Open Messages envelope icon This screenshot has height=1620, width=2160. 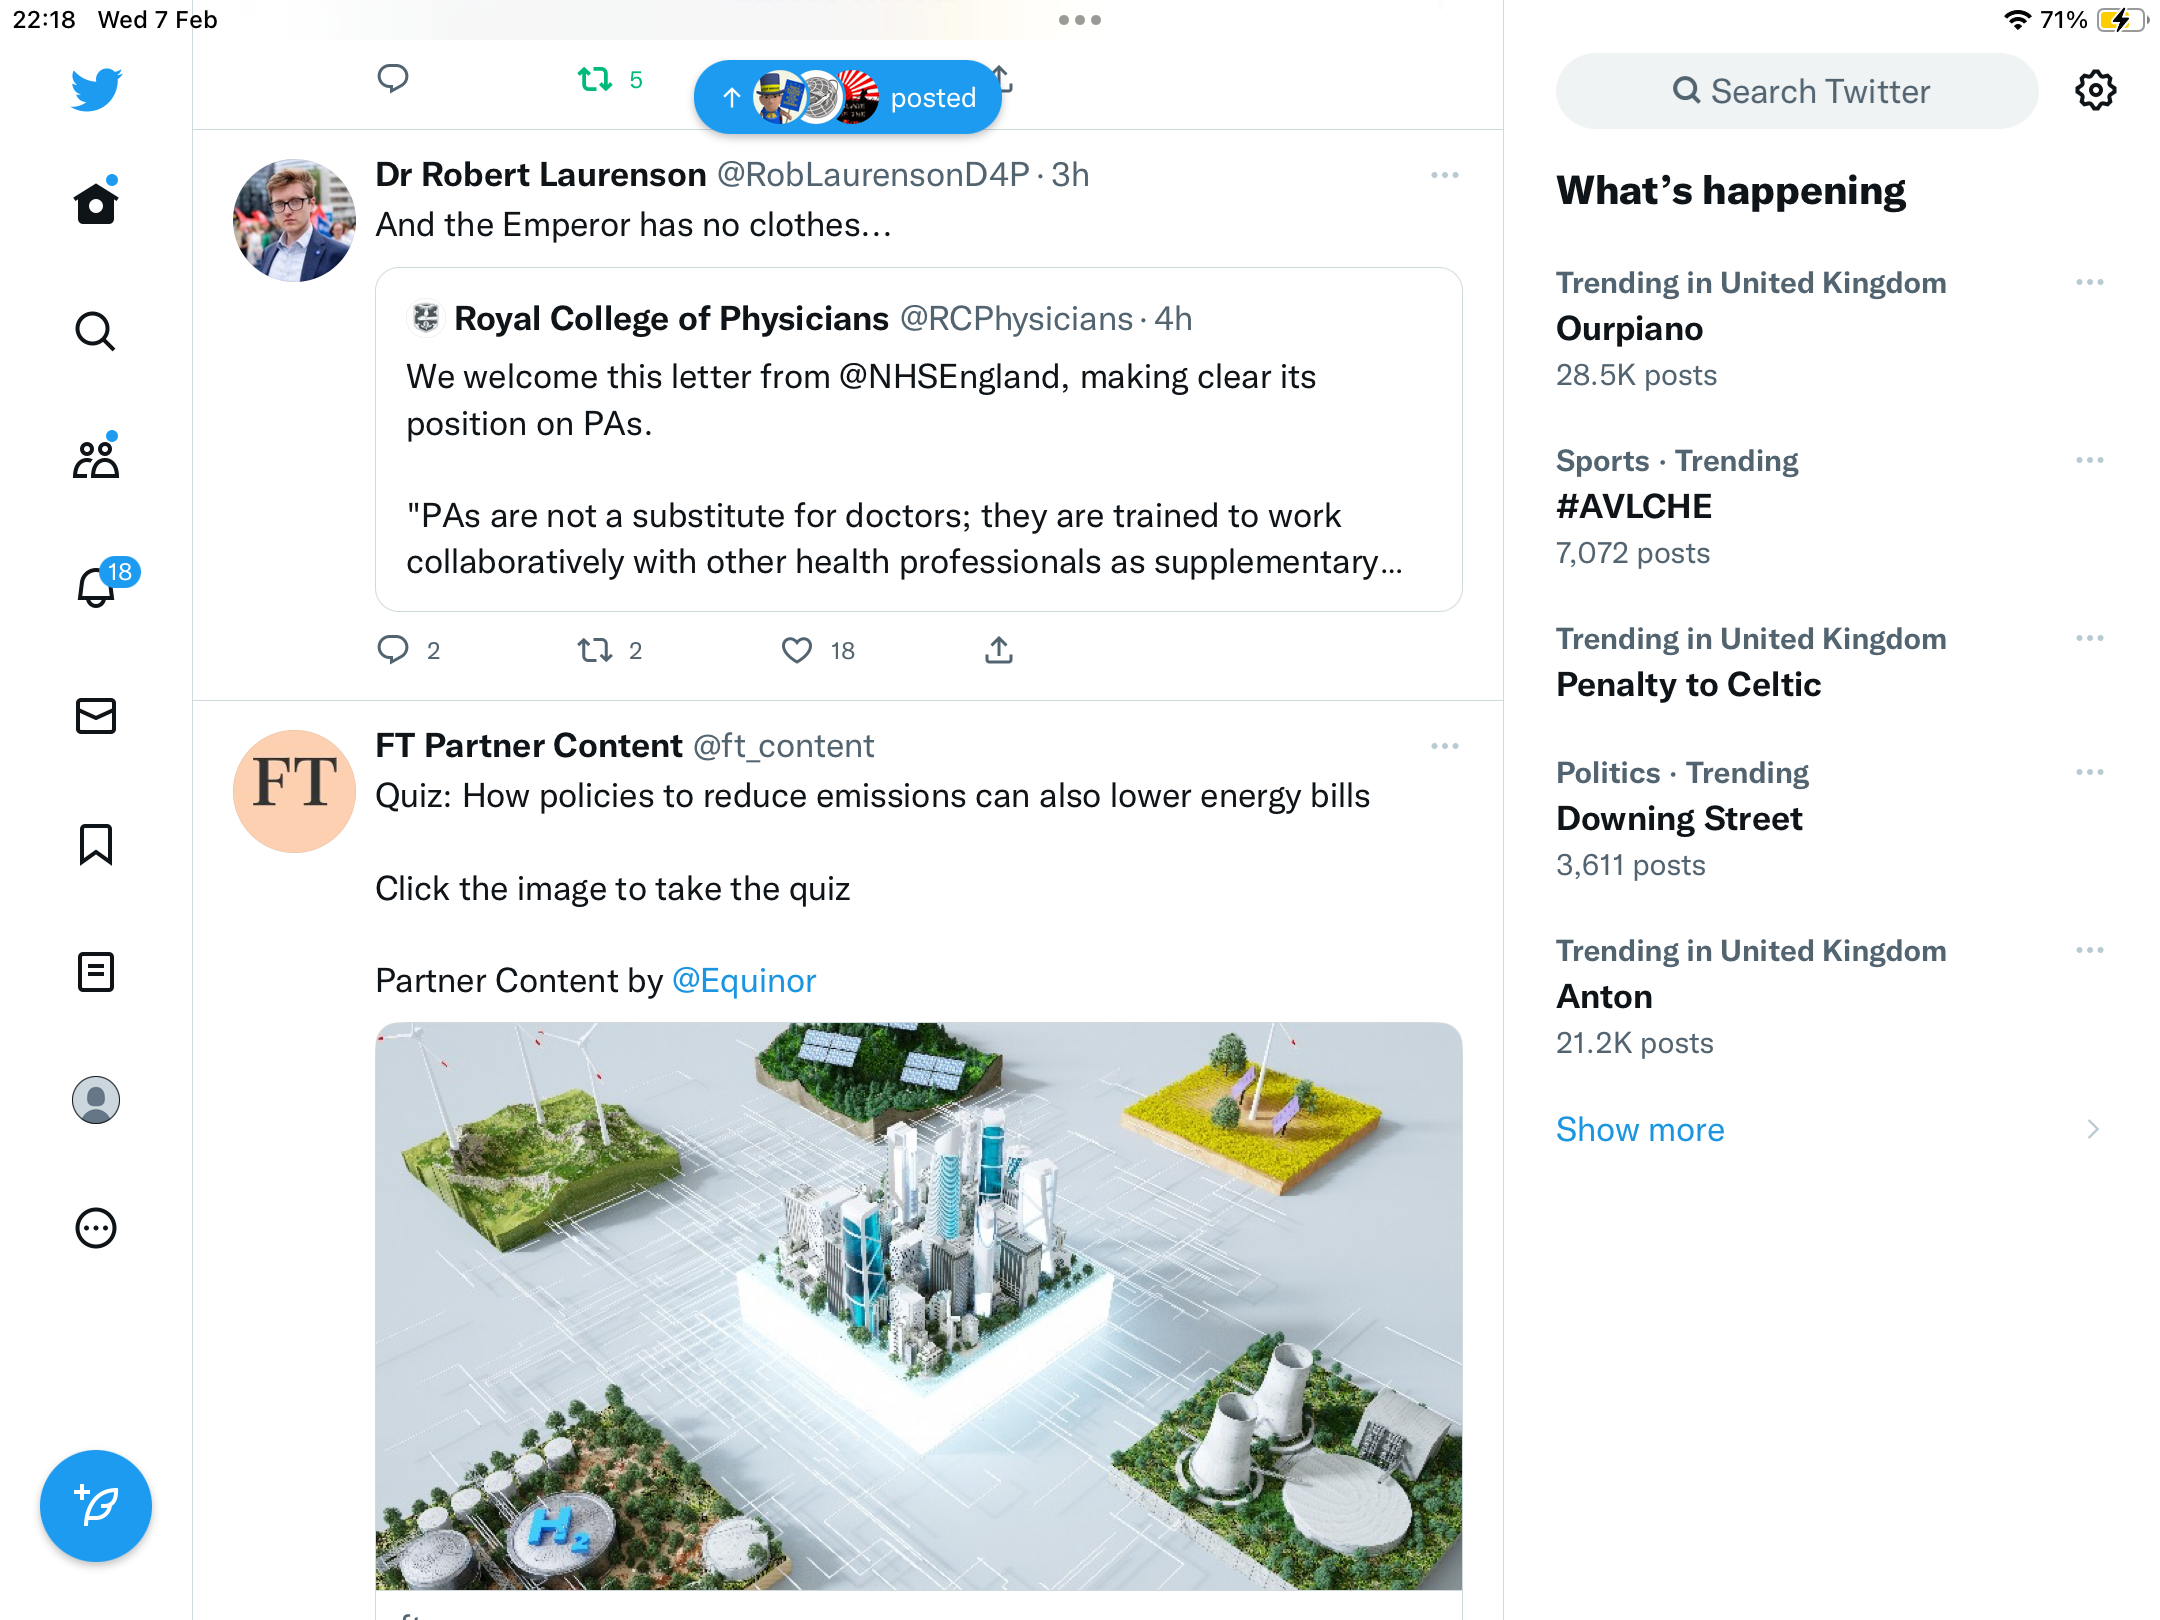[x=96, y=716]
